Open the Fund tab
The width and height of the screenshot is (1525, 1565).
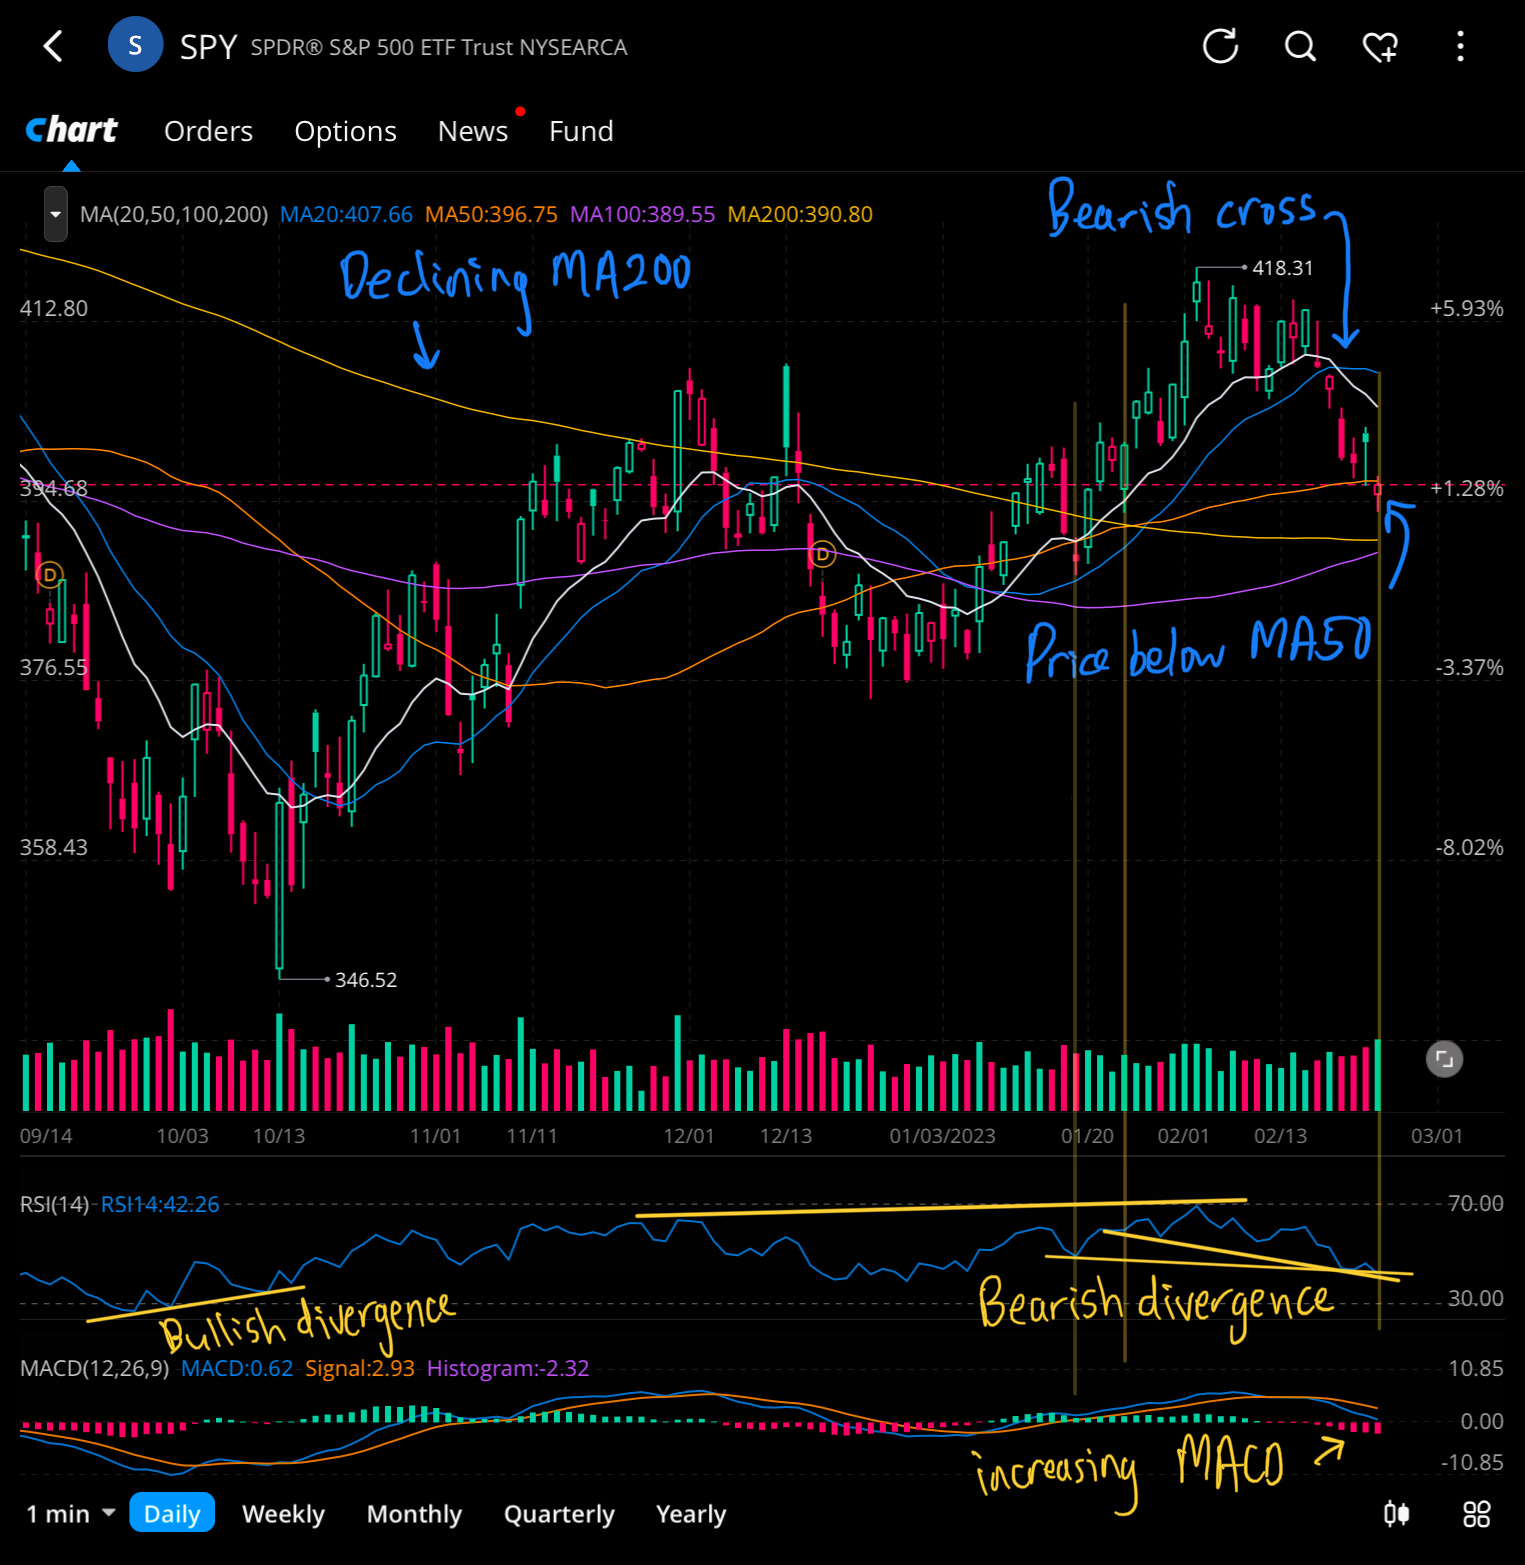tap(581, 131)
